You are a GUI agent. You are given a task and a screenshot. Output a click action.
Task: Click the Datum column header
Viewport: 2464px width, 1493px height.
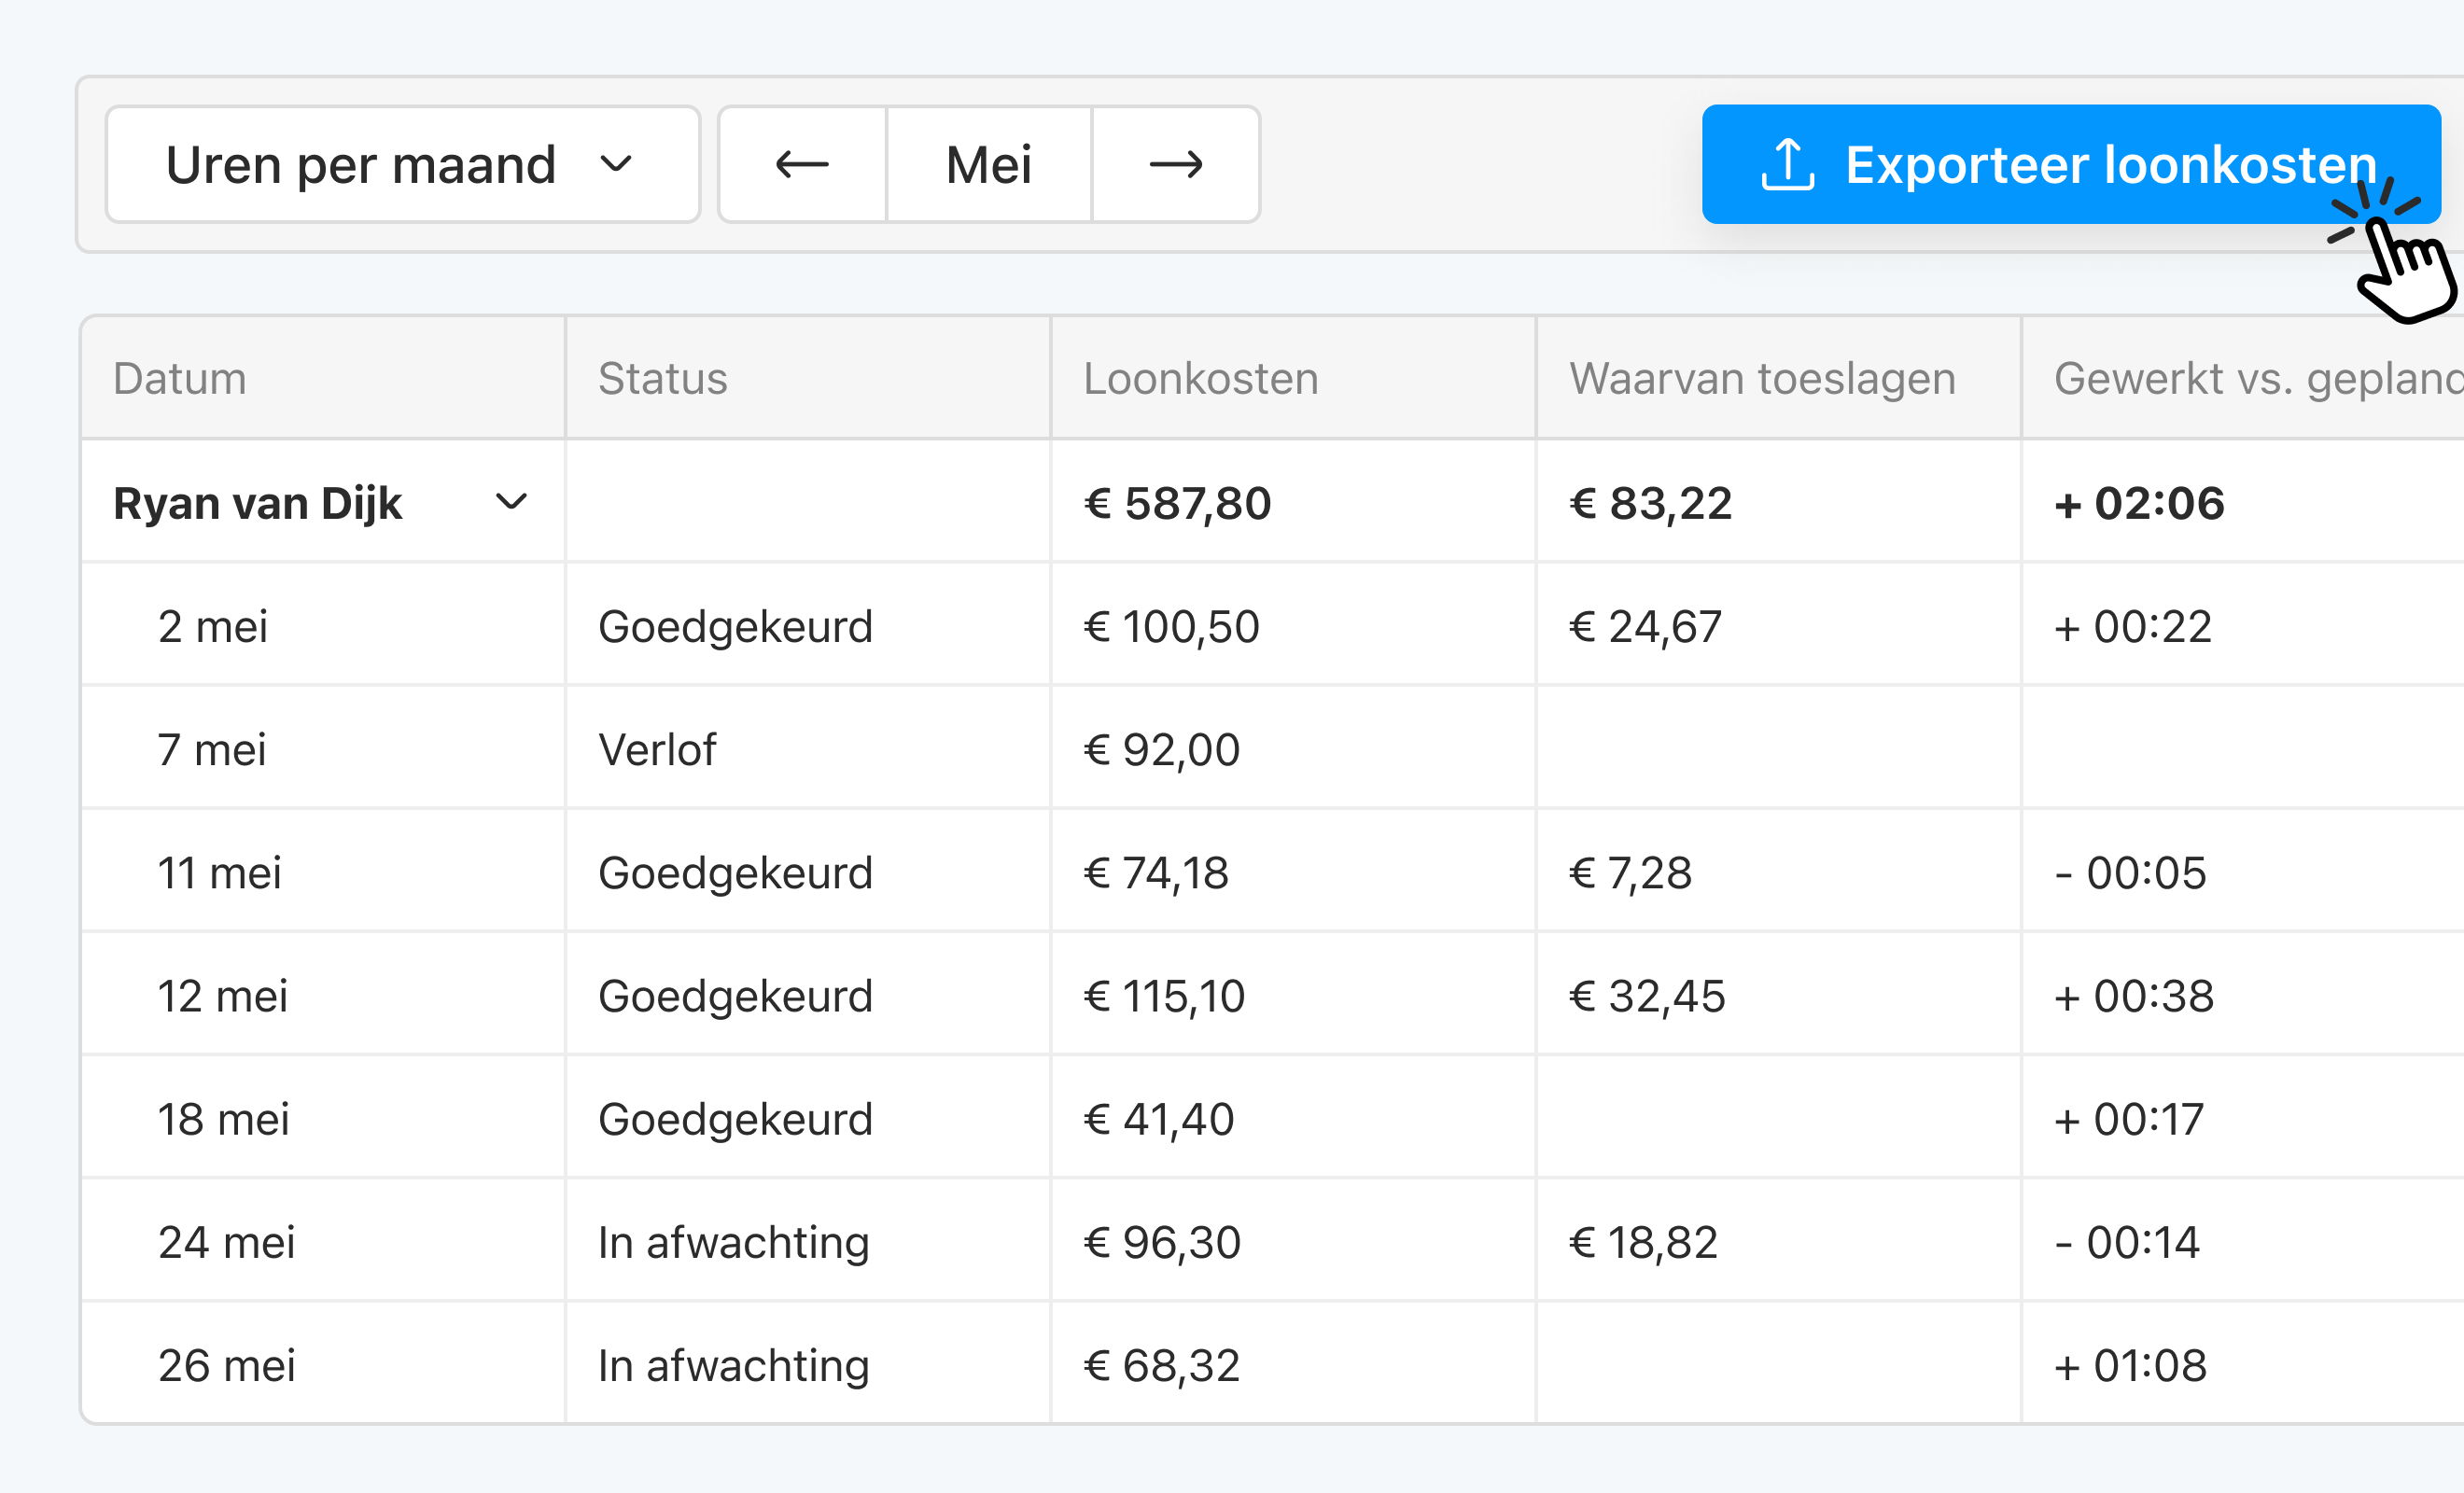180,378
